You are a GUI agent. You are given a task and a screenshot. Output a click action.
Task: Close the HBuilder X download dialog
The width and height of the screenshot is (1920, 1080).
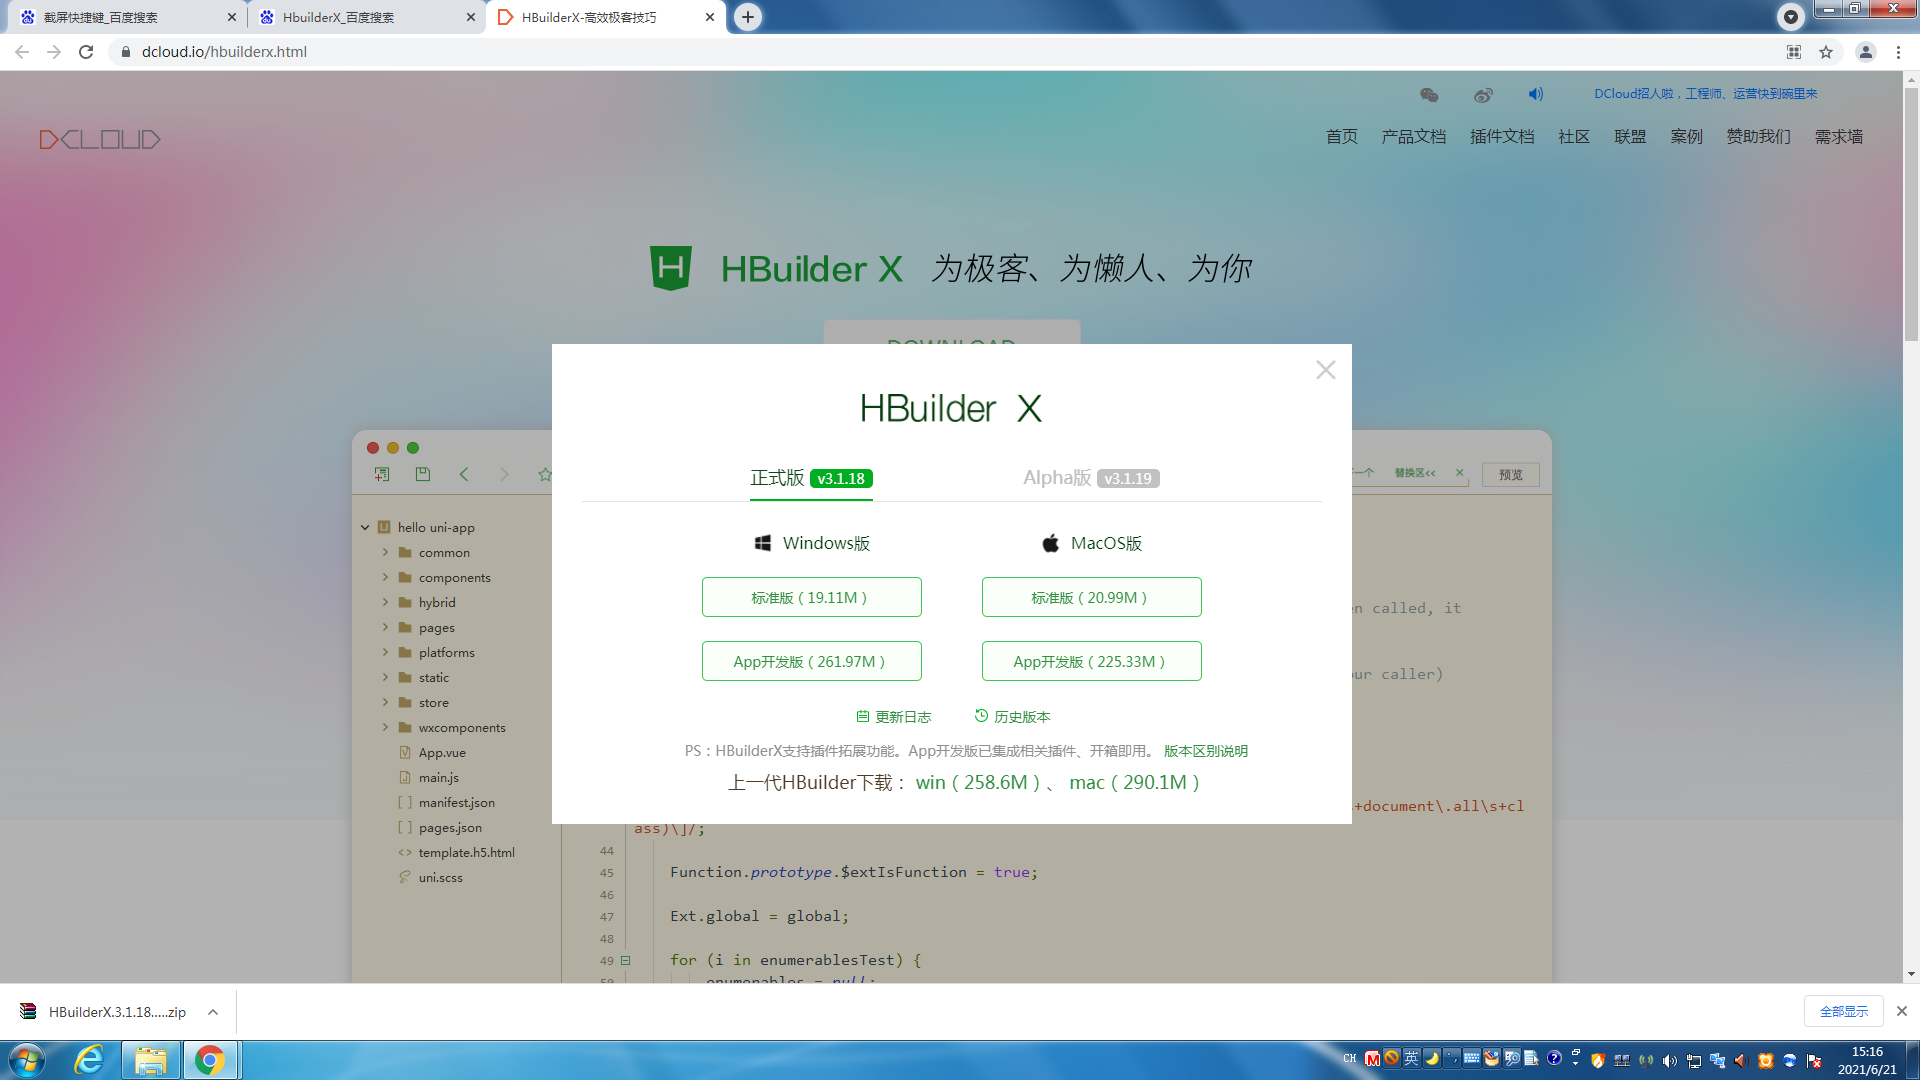pos(1326,370)
